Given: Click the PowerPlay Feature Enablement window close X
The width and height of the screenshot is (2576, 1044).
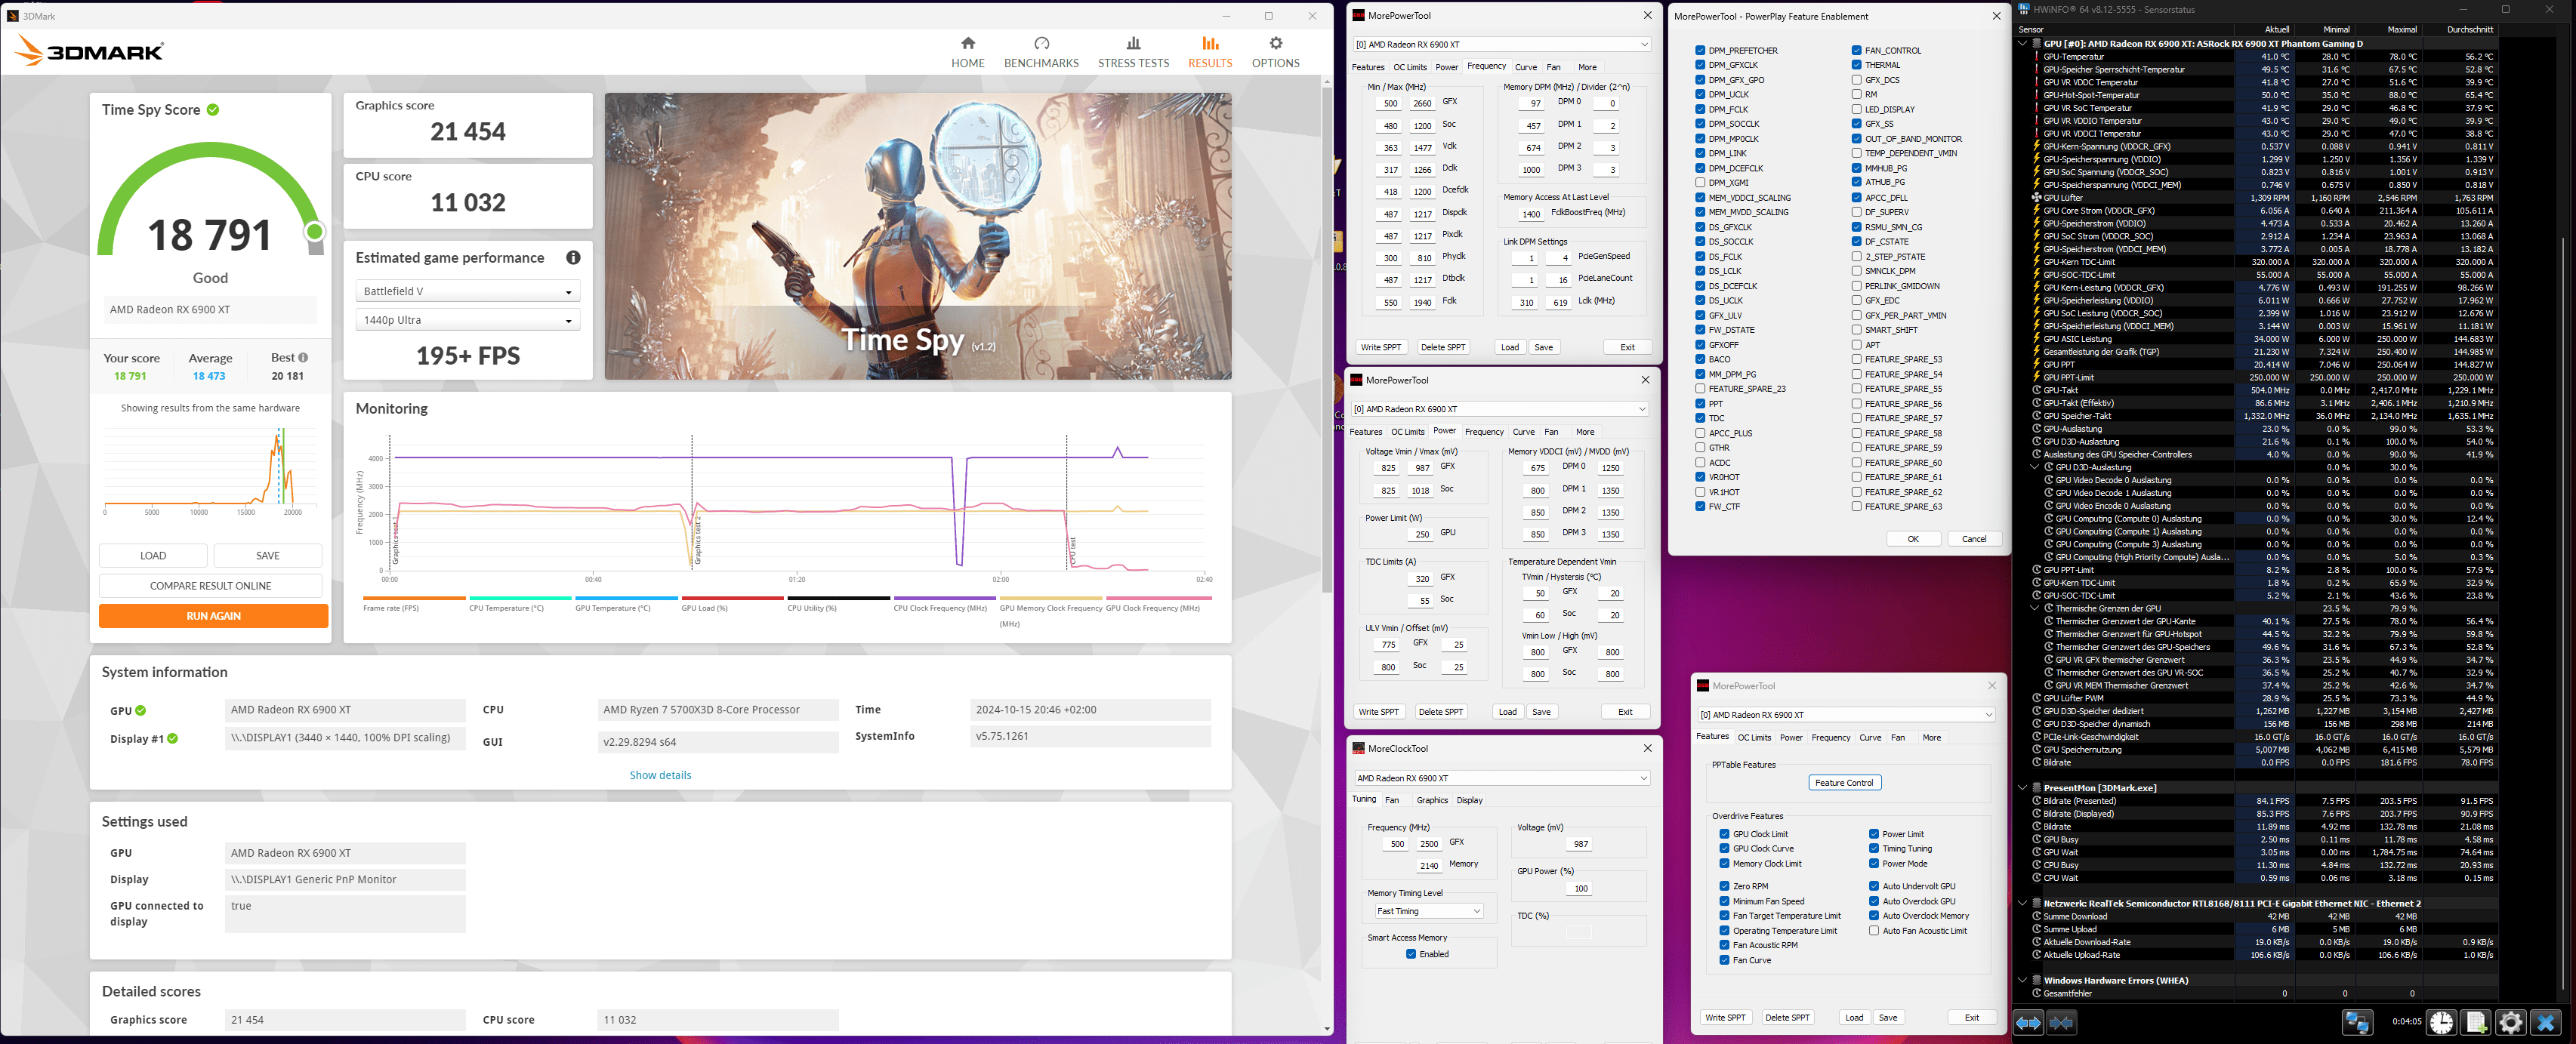Looking at the screenshot, I should pyautogui.click(x=1996, y=16).
